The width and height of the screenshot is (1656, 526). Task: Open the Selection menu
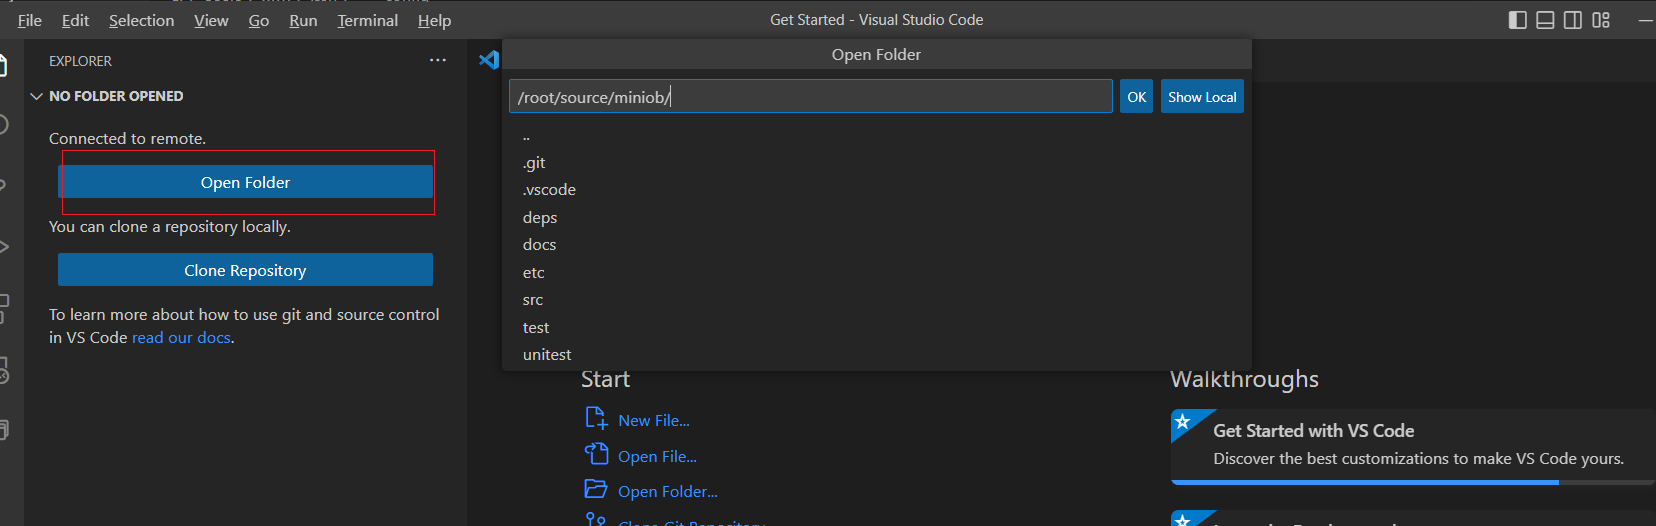[141, 20]
